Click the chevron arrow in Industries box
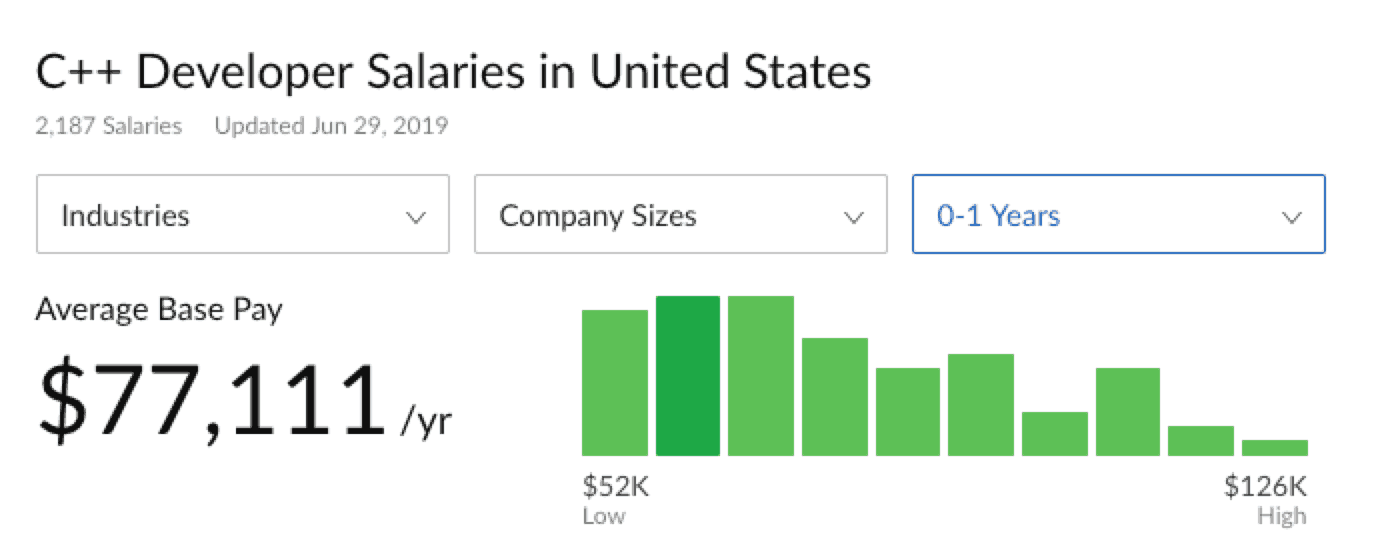The image size is (1376, 546). point(416,217)
